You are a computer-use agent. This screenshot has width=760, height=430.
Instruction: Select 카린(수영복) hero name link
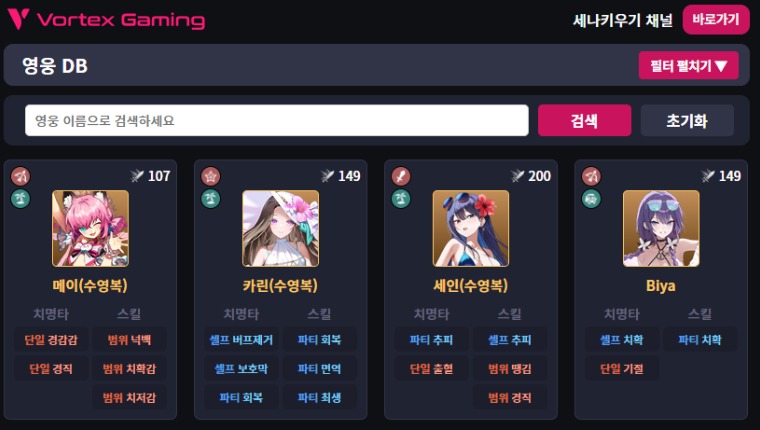pyautogui.click(x=280, y=286)
